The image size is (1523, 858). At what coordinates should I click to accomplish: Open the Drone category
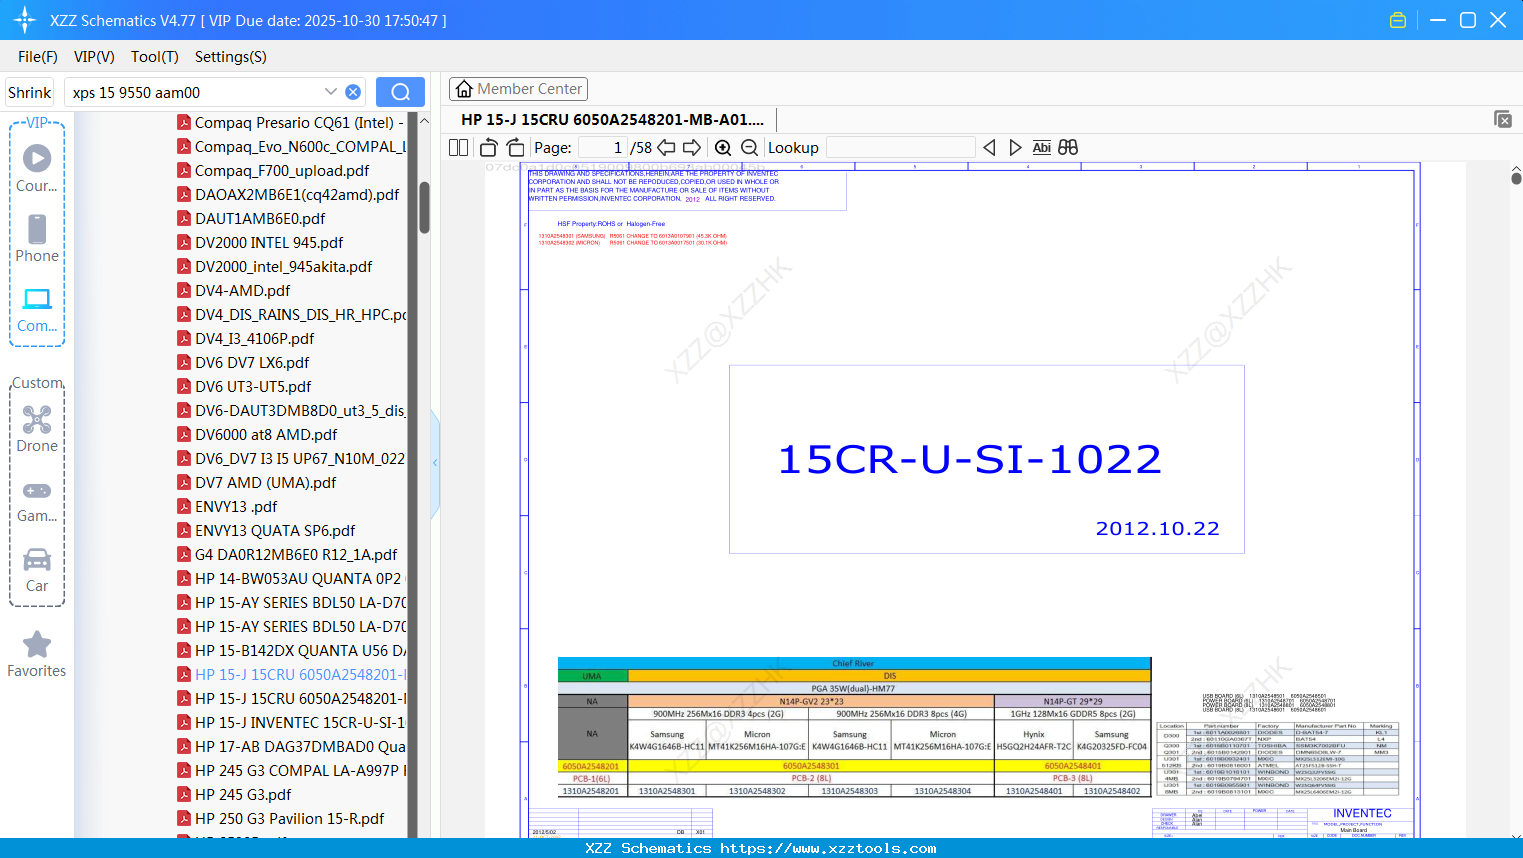tap(37, 429)
